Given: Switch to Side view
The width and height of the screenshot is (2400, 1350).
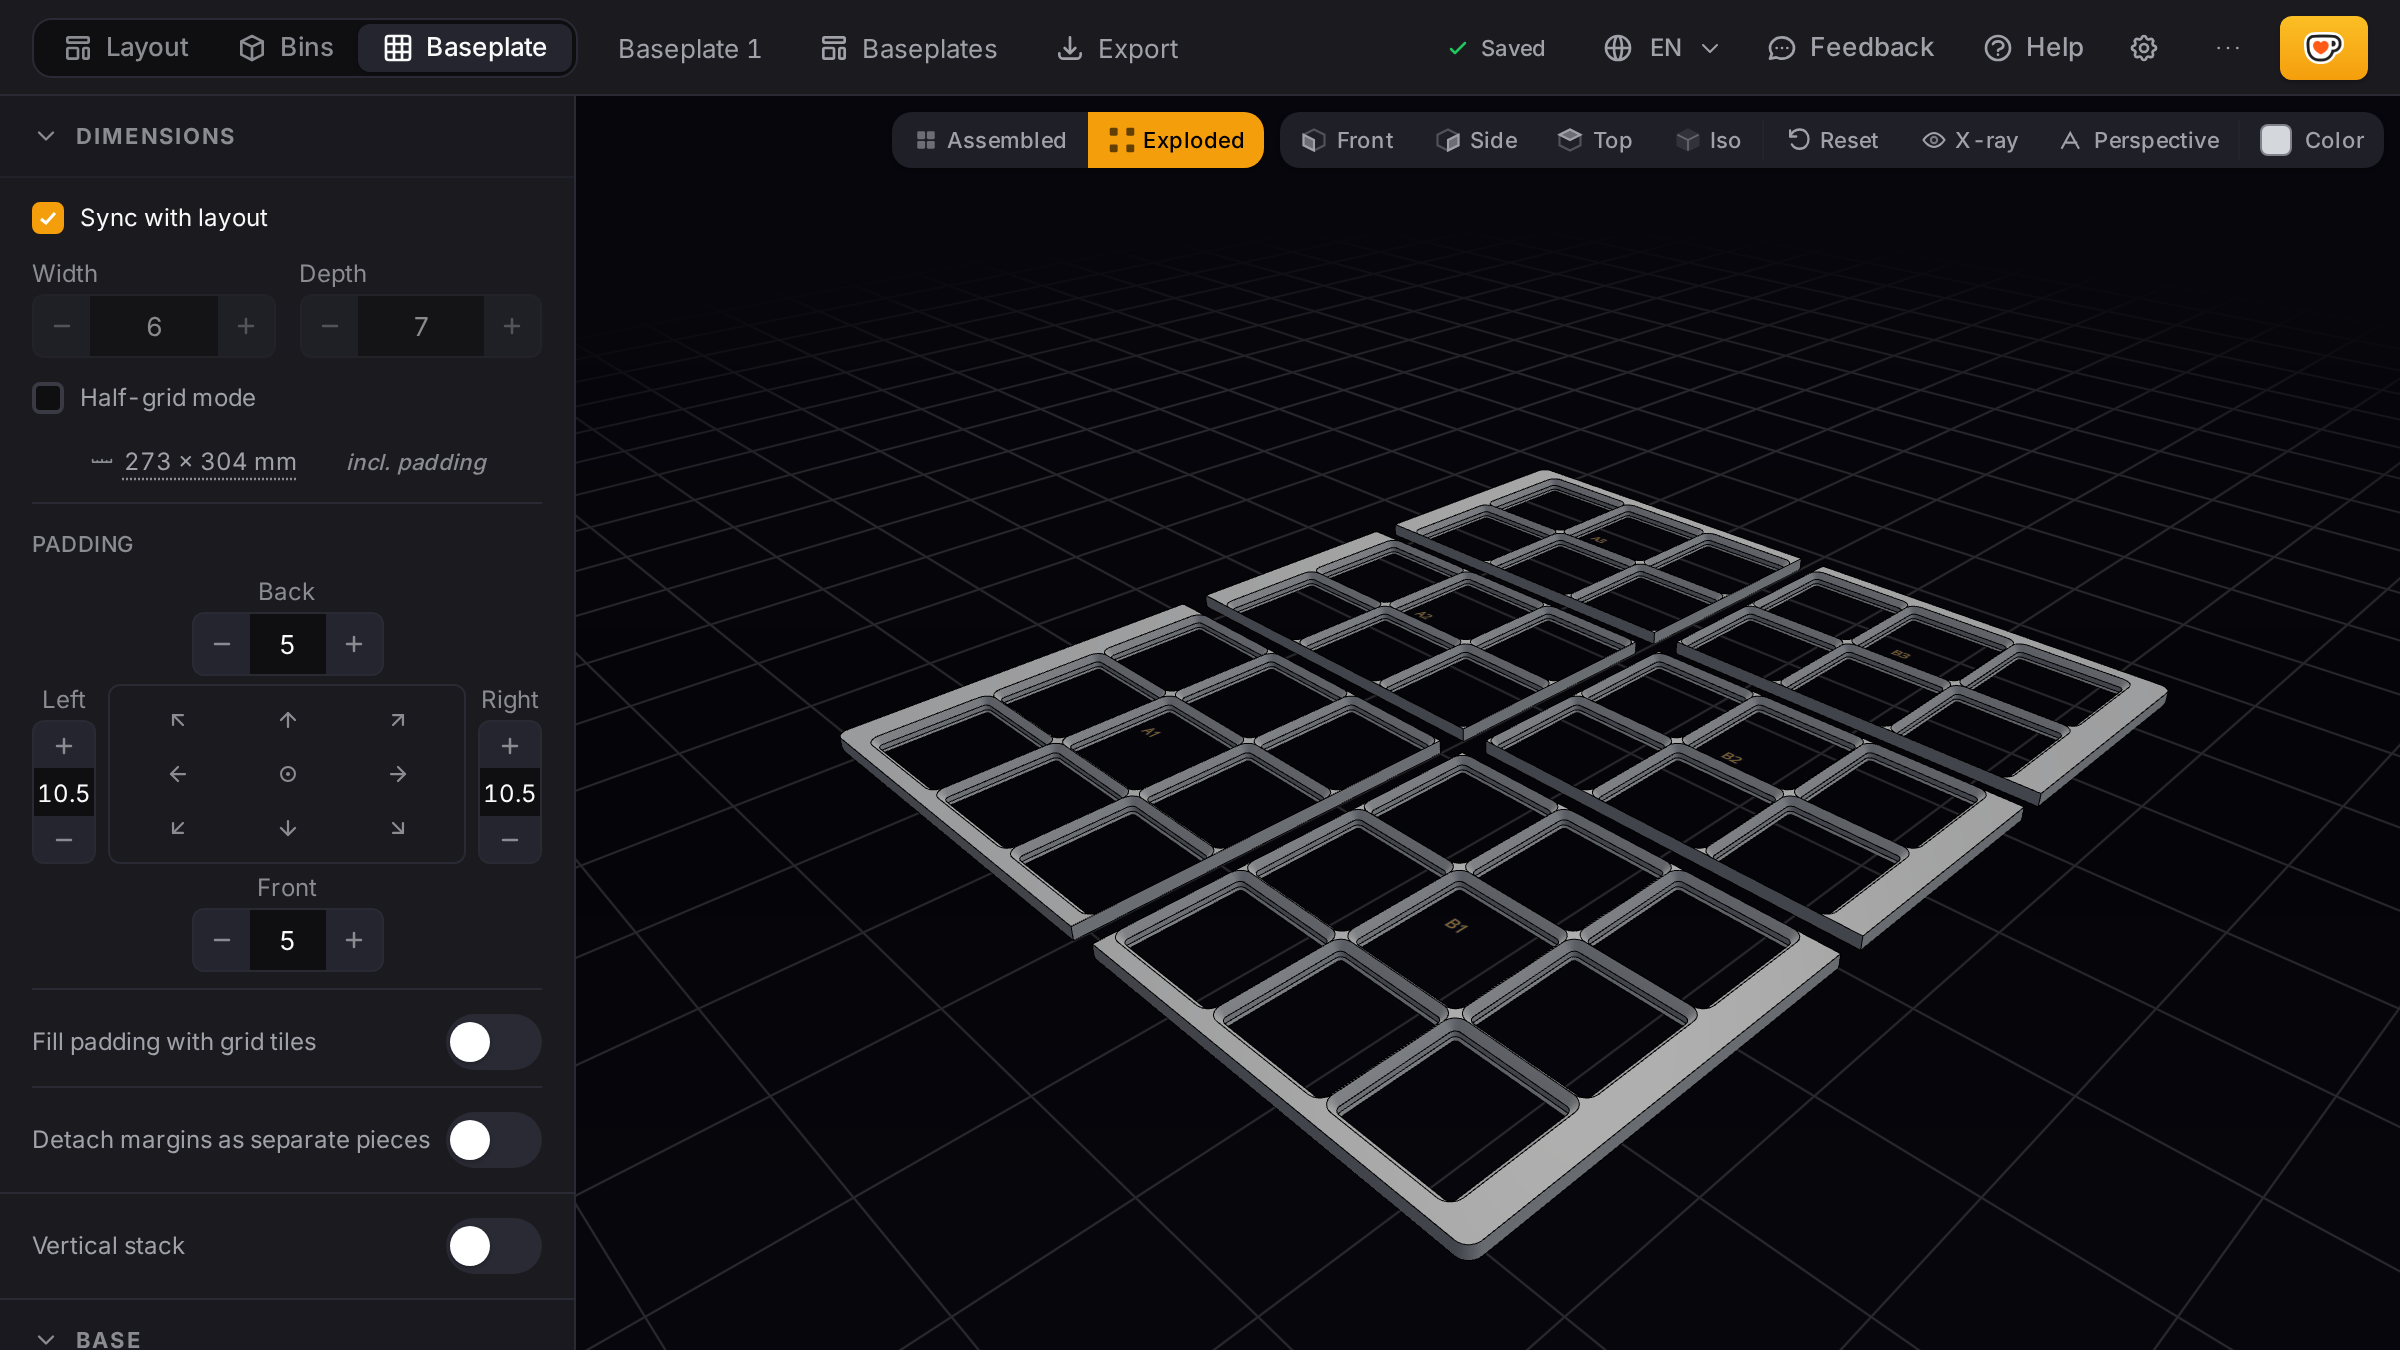Looking at the screenshot, I should (1477, 140).
